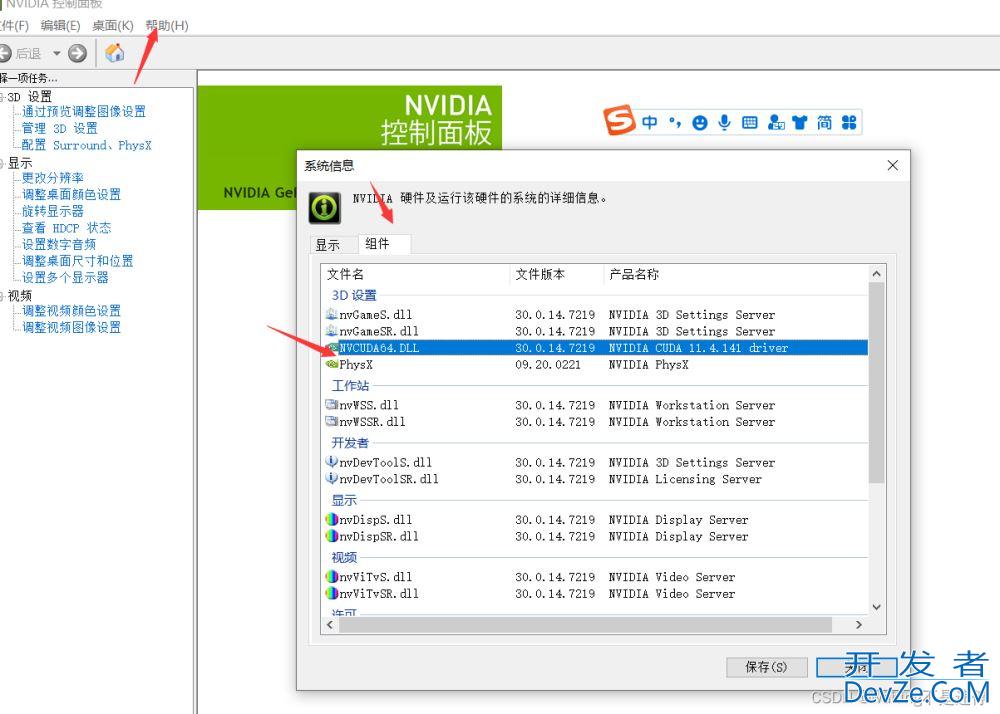Click the nvGameSR.dll file icon
This screenshot has width=1000, height=714.
pyautogui.click(x=332, y=331)
